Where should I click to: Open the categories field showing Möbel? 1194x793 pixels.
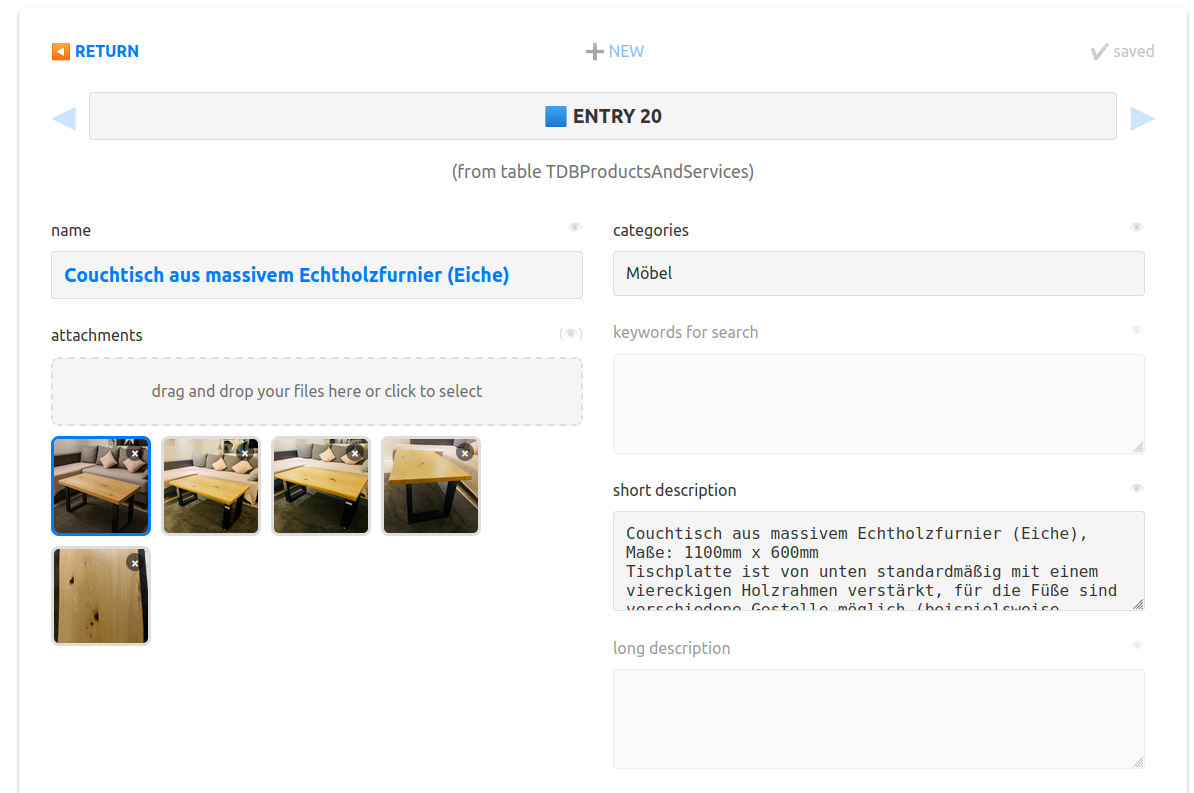point(878,273)
